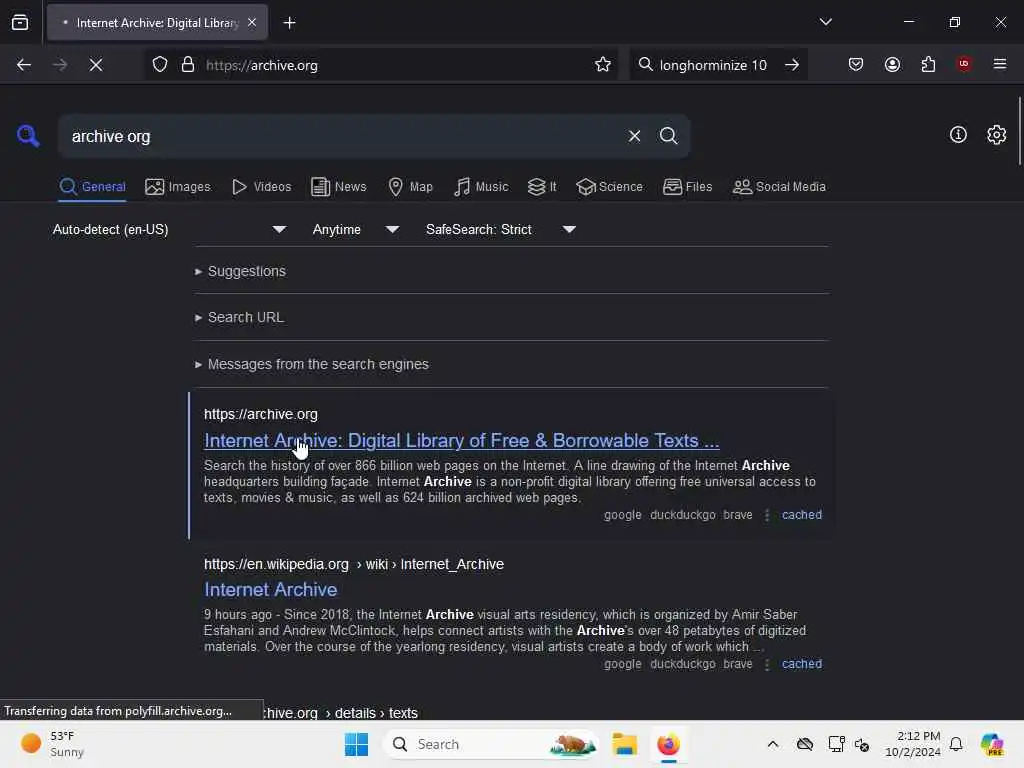Switch to the Images tab

pos(178,187)
